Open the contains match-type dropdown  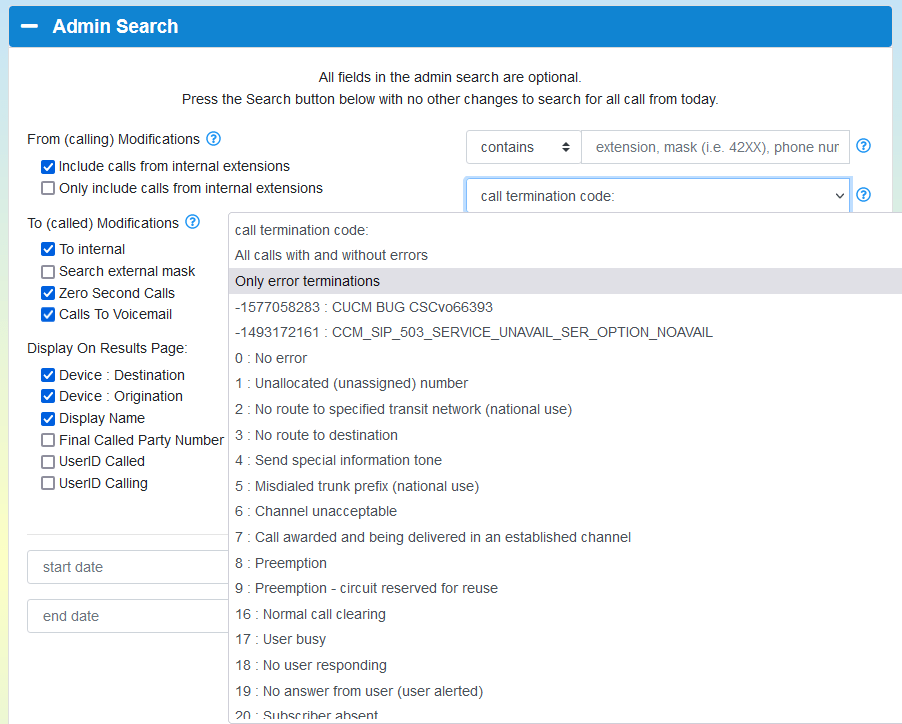coord(523,147)
